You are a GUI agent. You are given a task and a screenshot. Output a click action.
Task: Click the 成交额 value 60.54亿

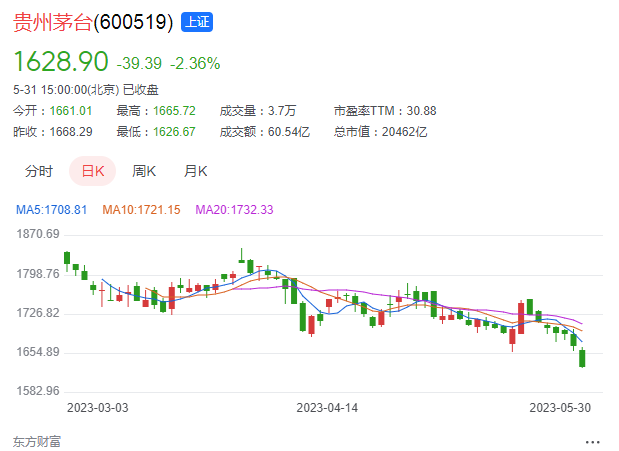[289, 132]
